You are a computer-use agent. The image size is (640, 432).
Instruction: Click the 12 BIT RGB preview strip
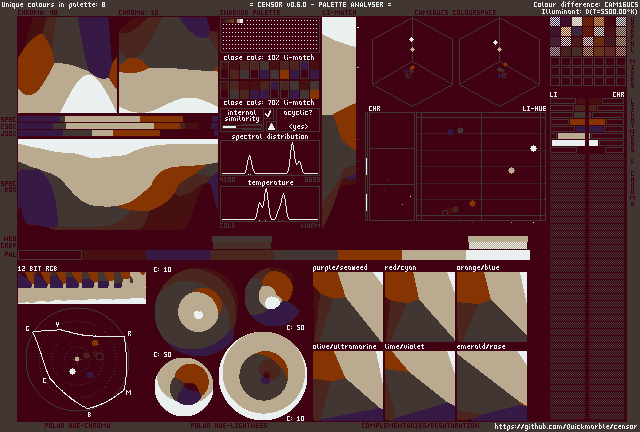tap(81, 286)
